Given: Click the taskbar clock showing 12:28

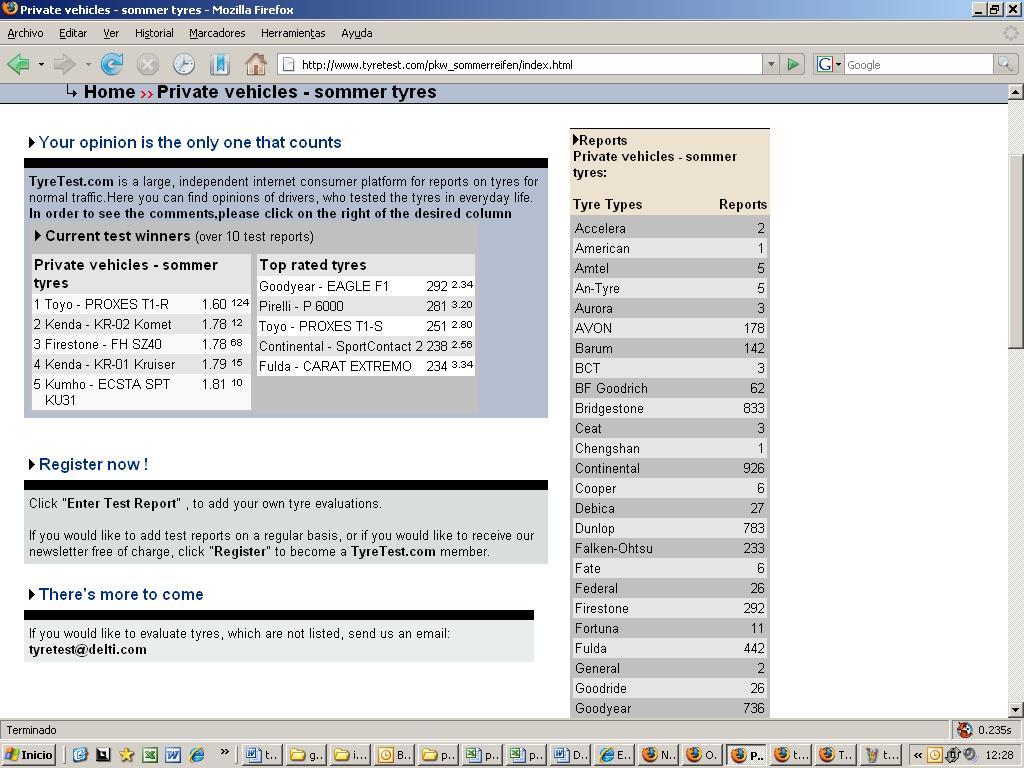Looking at the screenshot, I should [x=999, y=755].
